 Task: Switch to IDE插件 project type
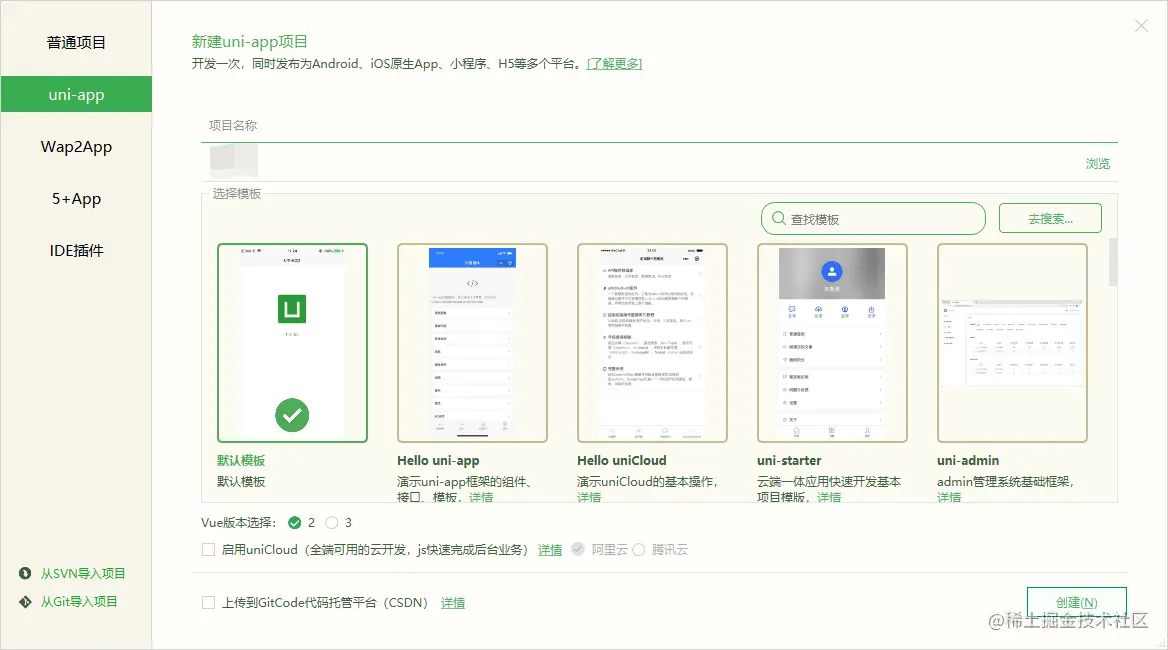click(76, 251)
